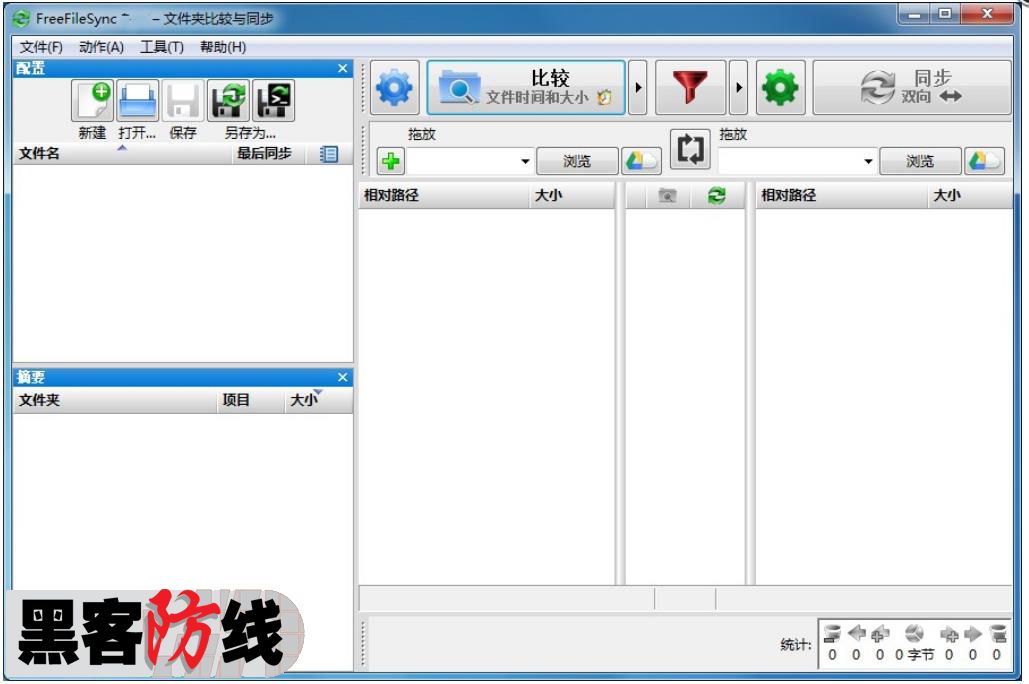Screen dimensions: 1029x684
Task: Click create-right plus statistics icon
Action: [949, 633]
